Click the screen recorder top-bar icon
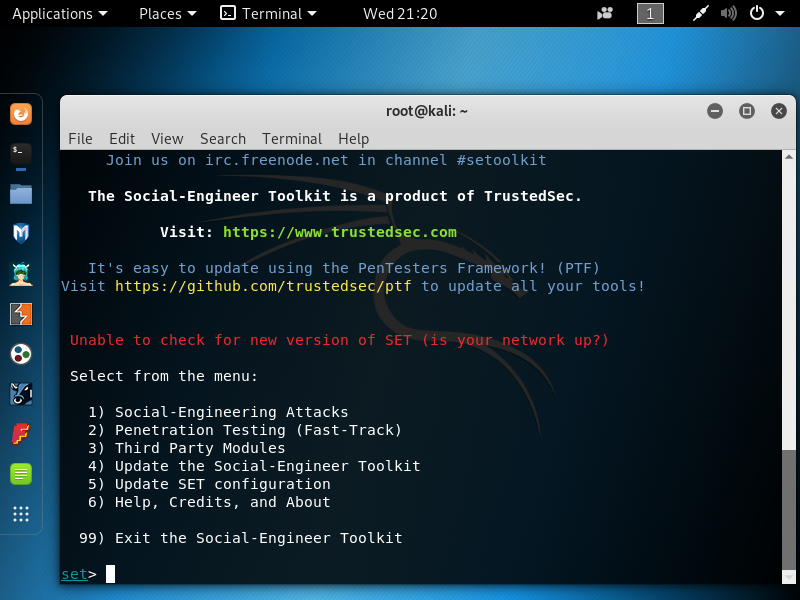The image size is (800, 600). (605, 13)
